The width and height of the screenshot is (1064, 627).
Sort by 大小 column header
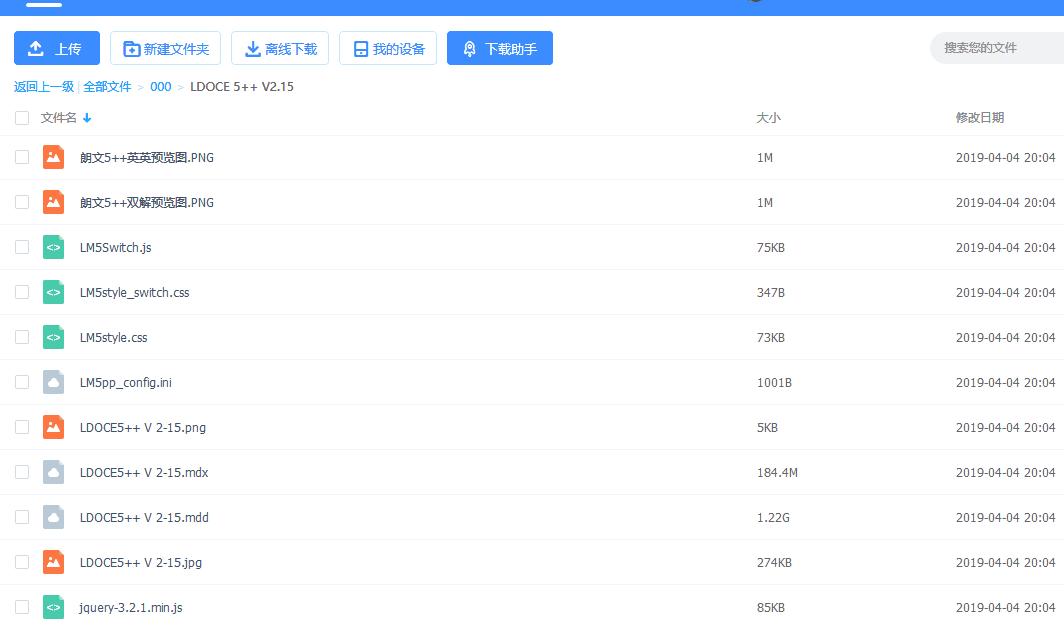click(x=768, y=118)
